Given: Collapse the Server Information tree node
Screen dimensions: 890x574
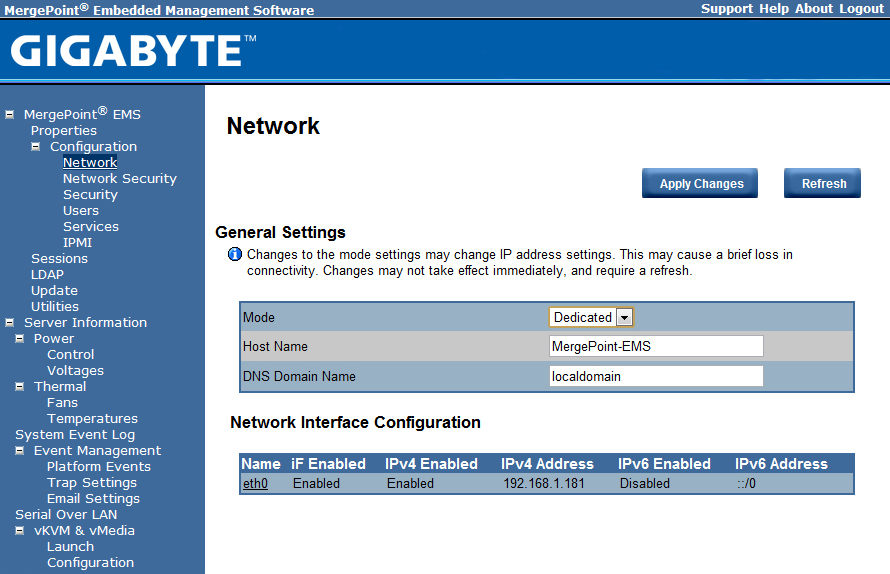Looking at the screenshot, I should (x=10, y=322).
